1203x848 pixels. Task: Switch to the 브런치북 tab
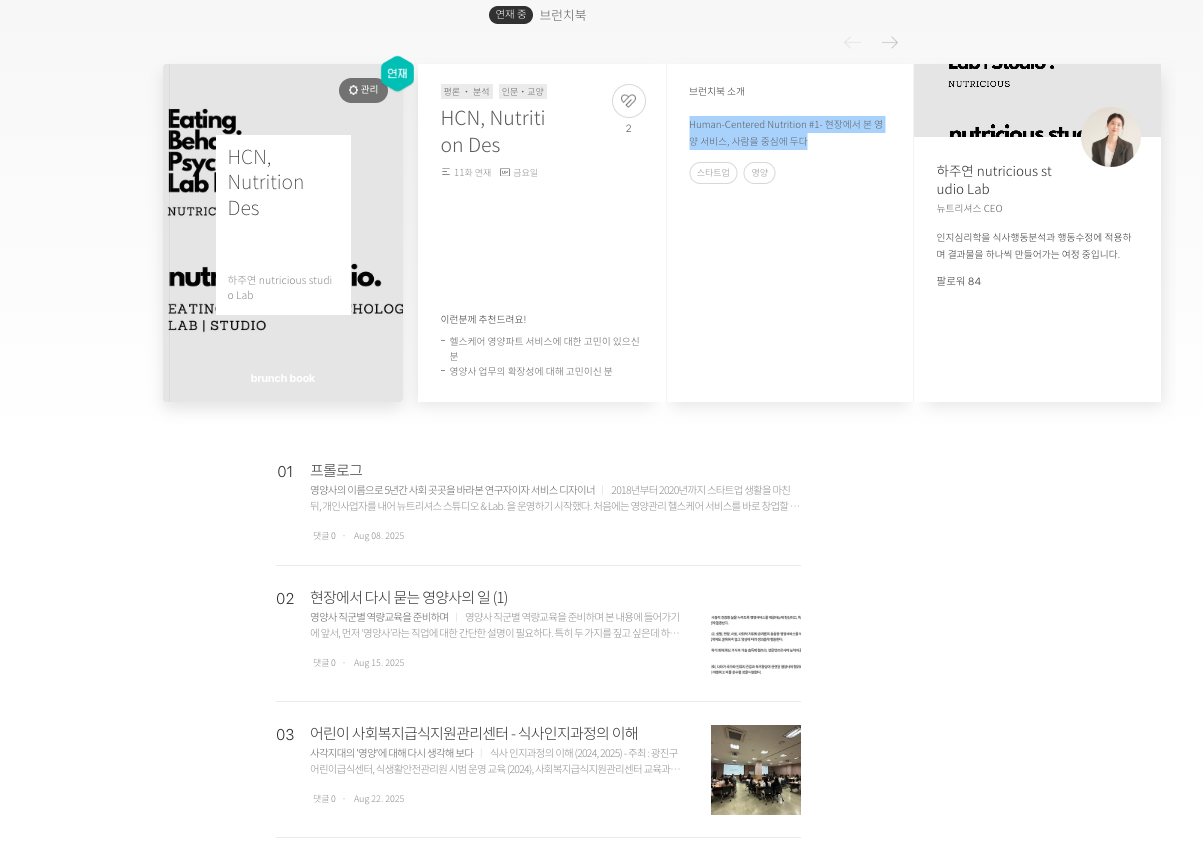(x=562, y=14)
